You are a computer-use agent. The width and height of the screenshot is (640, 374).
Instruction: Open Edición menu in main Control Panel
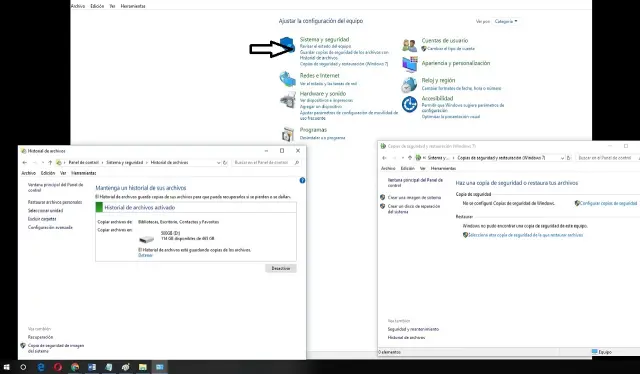point(97,6)
